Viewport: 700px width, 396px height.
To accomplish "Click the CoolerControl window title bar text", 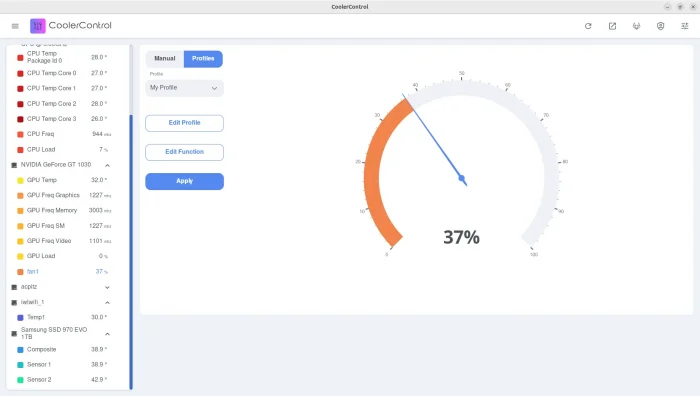I will [350, 7].
